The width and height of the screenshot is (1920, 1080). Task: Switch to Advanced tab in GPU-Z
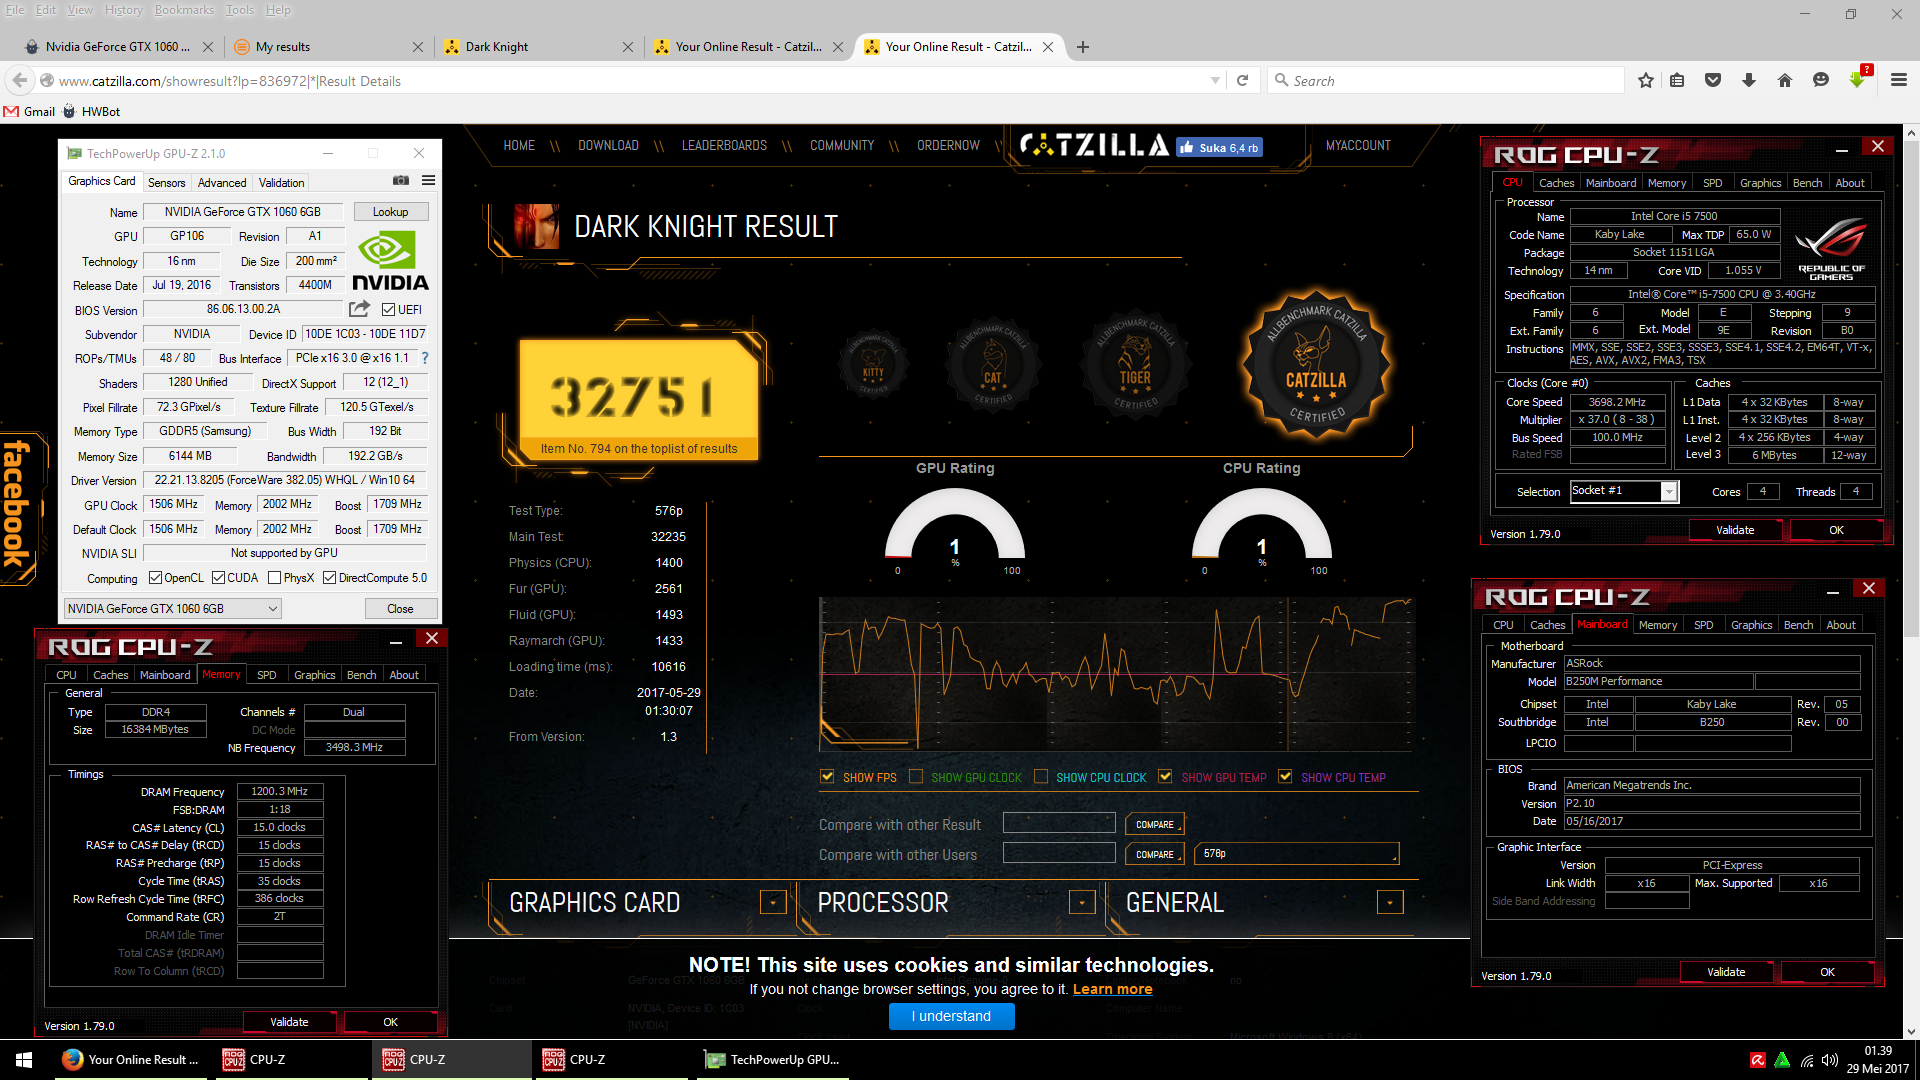pos(222,183)
